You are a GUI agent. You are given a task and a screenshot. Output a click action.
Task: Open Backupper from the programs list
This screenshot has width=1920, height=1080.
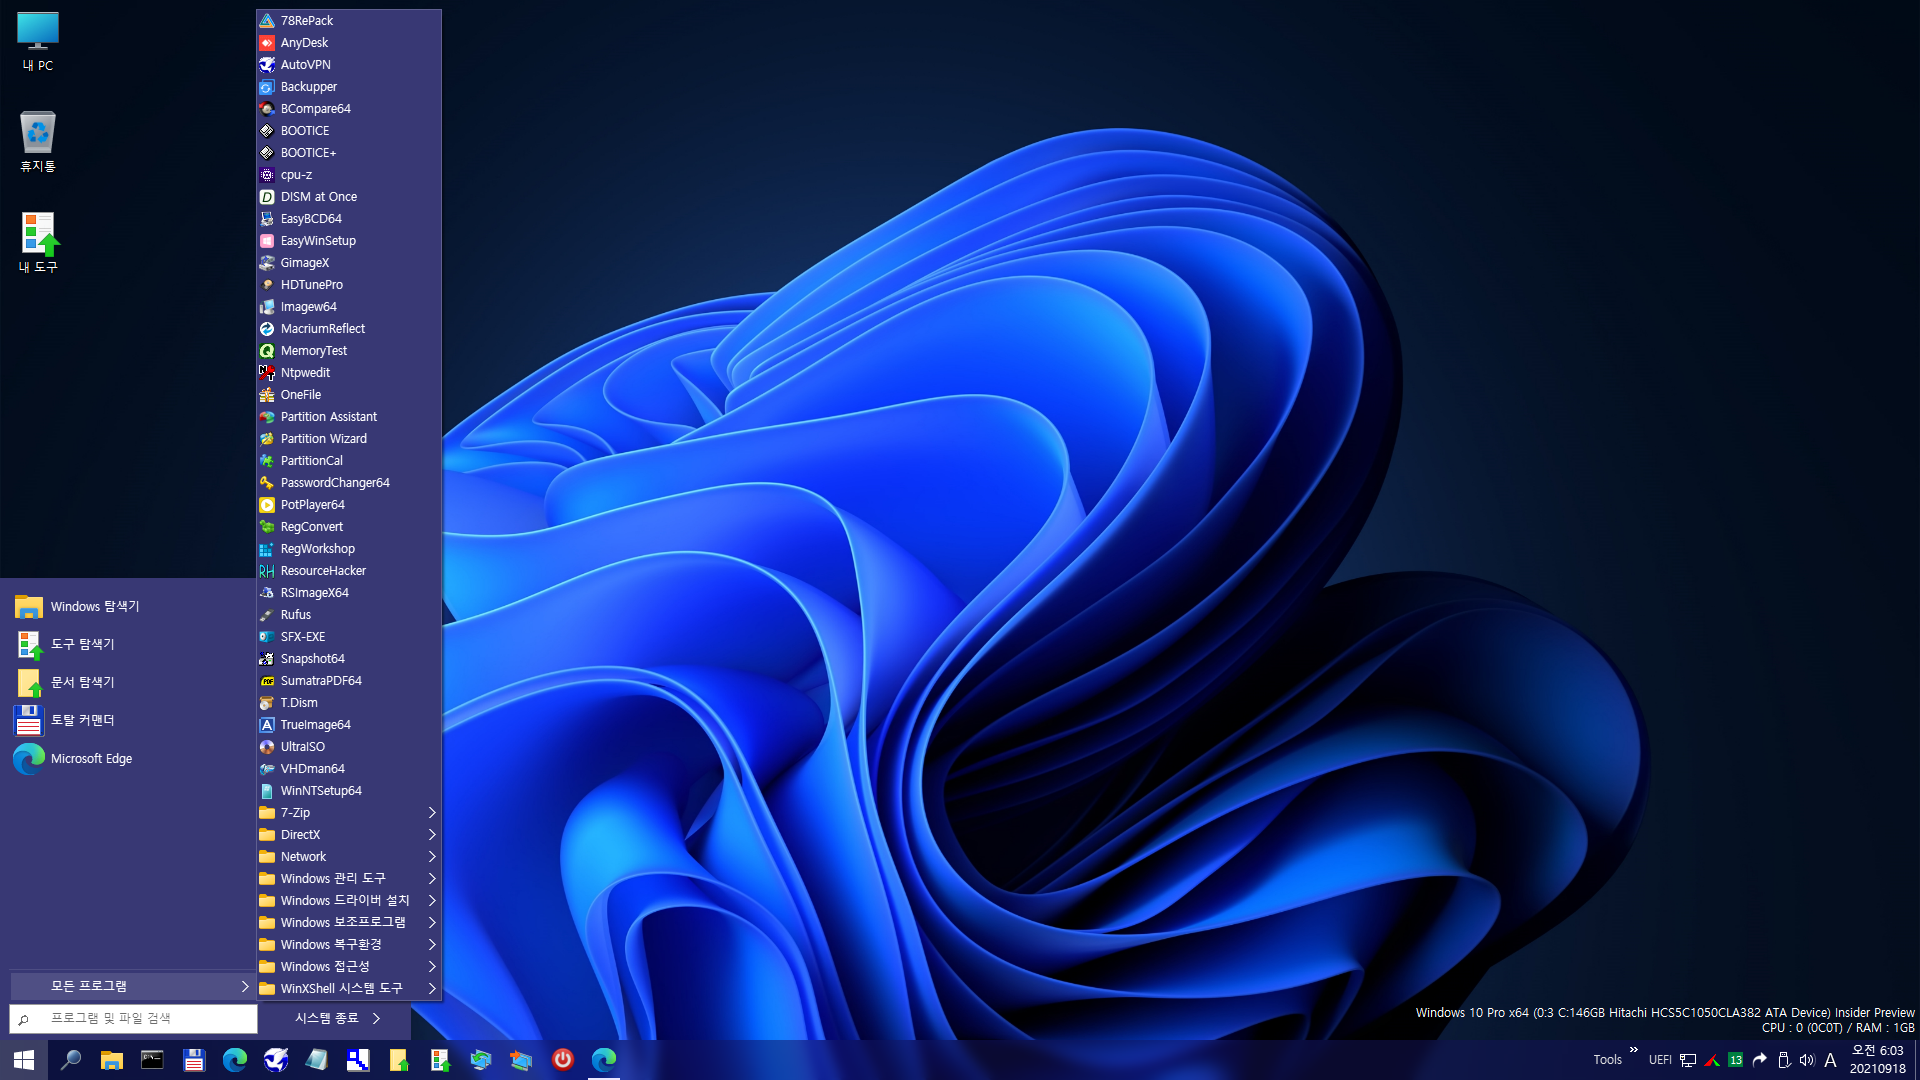(348, 86)
